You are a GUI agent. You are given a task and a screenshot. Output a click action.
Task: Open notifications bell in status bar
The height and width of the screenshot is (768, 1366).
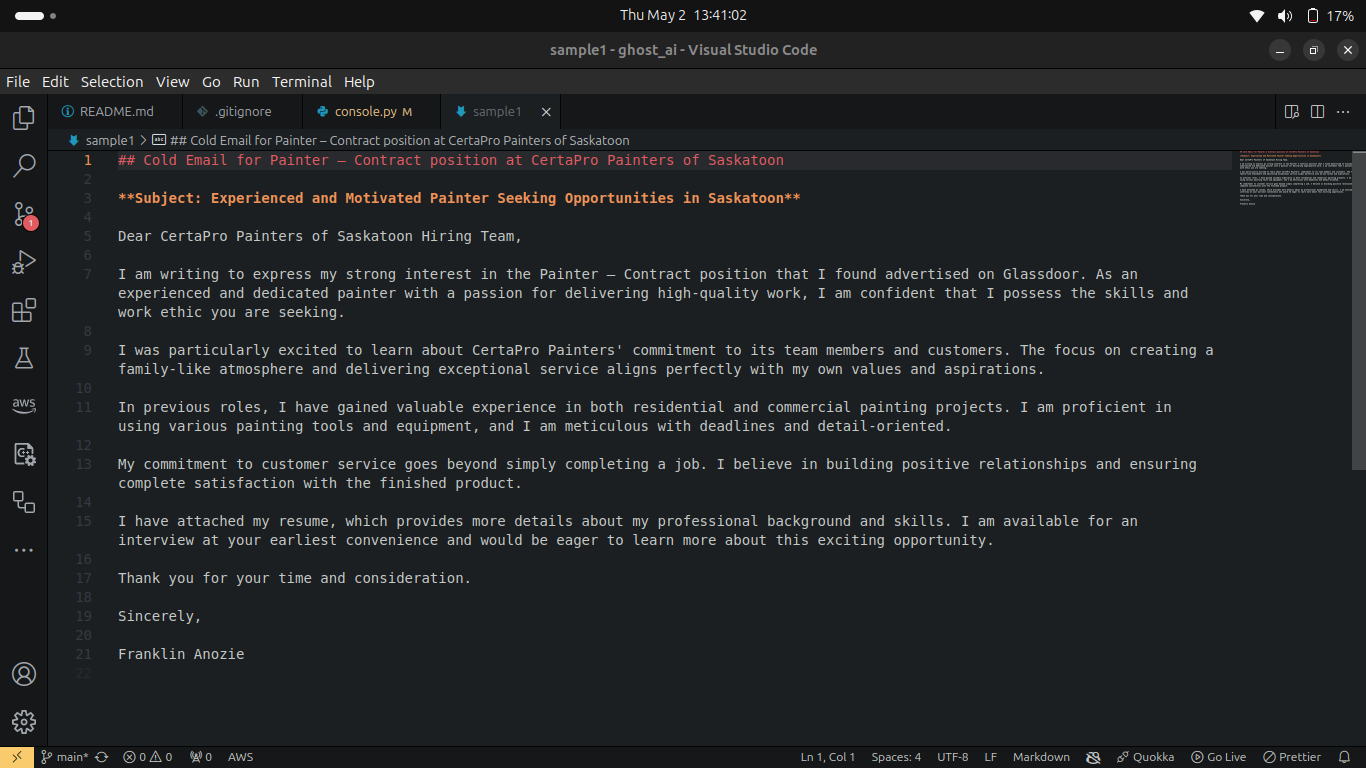click(1345, 757)
